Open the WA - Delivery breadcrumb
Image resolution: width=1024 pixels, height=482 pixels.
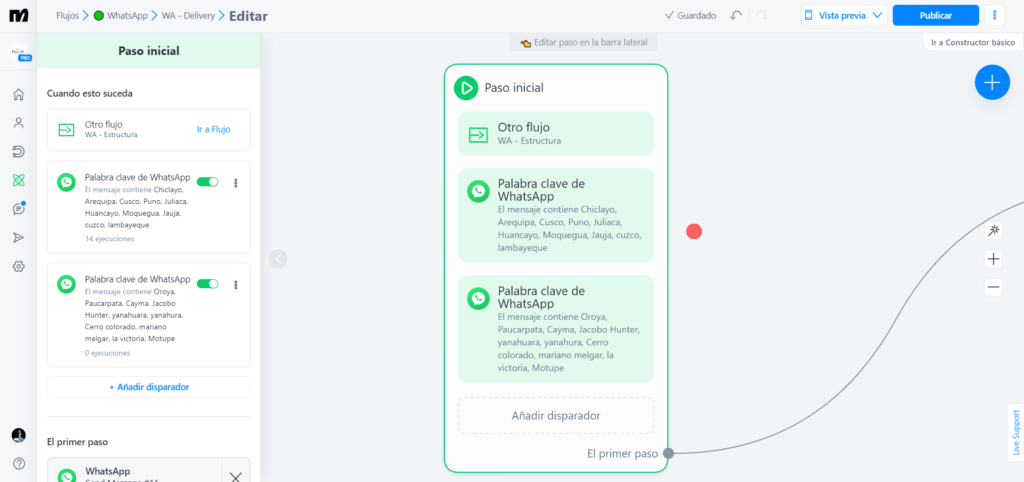(188, 15)
